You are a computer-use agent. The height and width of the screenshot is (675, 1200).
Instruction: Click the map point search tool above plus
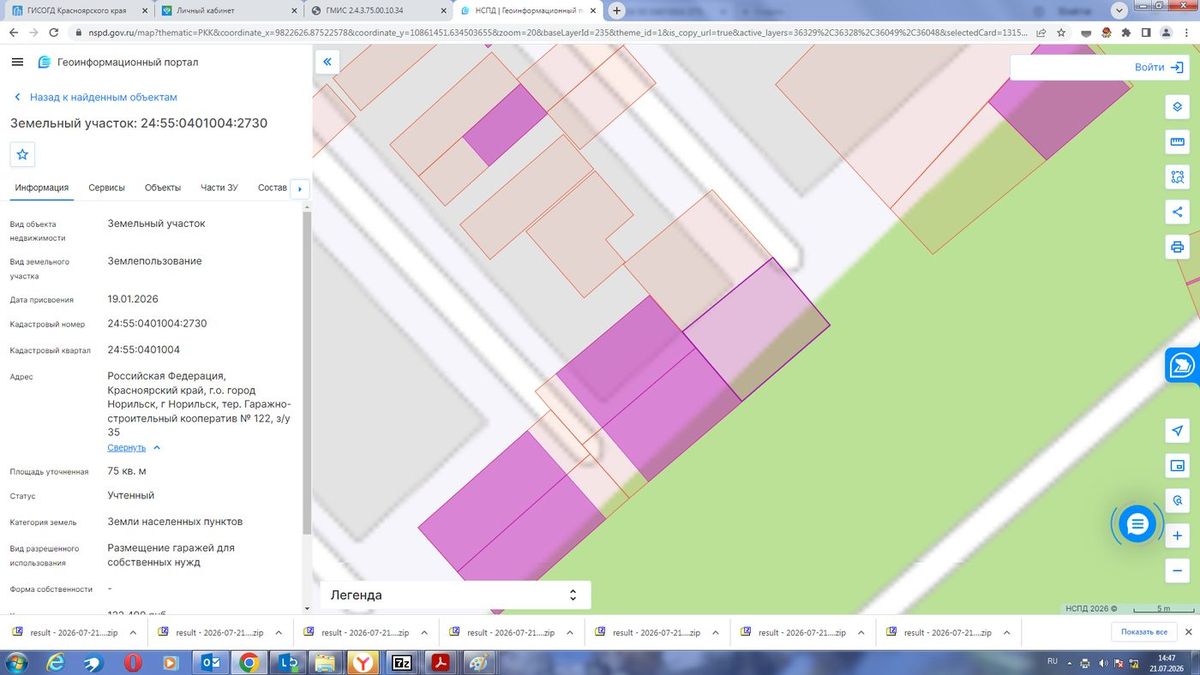tap(1177, 501)
